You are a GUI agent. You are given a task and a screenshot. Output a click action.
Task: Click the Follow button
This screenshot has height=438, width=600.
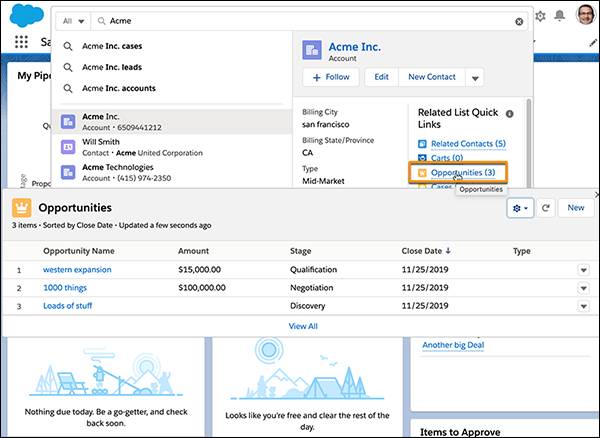click(x=331, y=77)
